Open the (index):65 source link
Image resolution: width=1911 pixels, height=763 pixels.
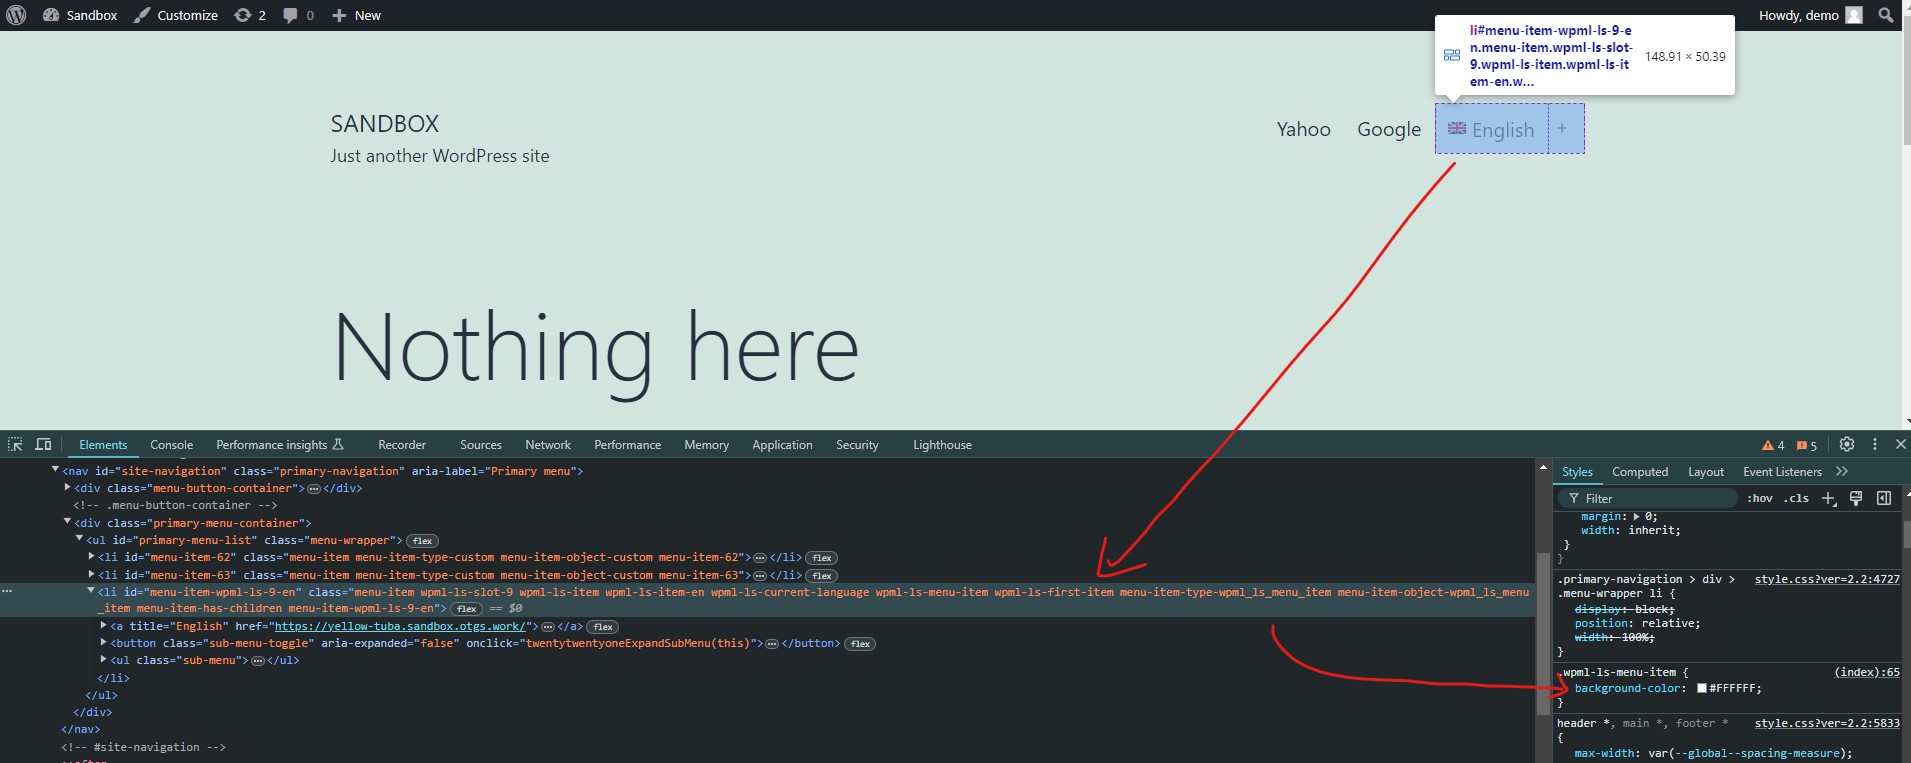click(x=1867, y=672)
